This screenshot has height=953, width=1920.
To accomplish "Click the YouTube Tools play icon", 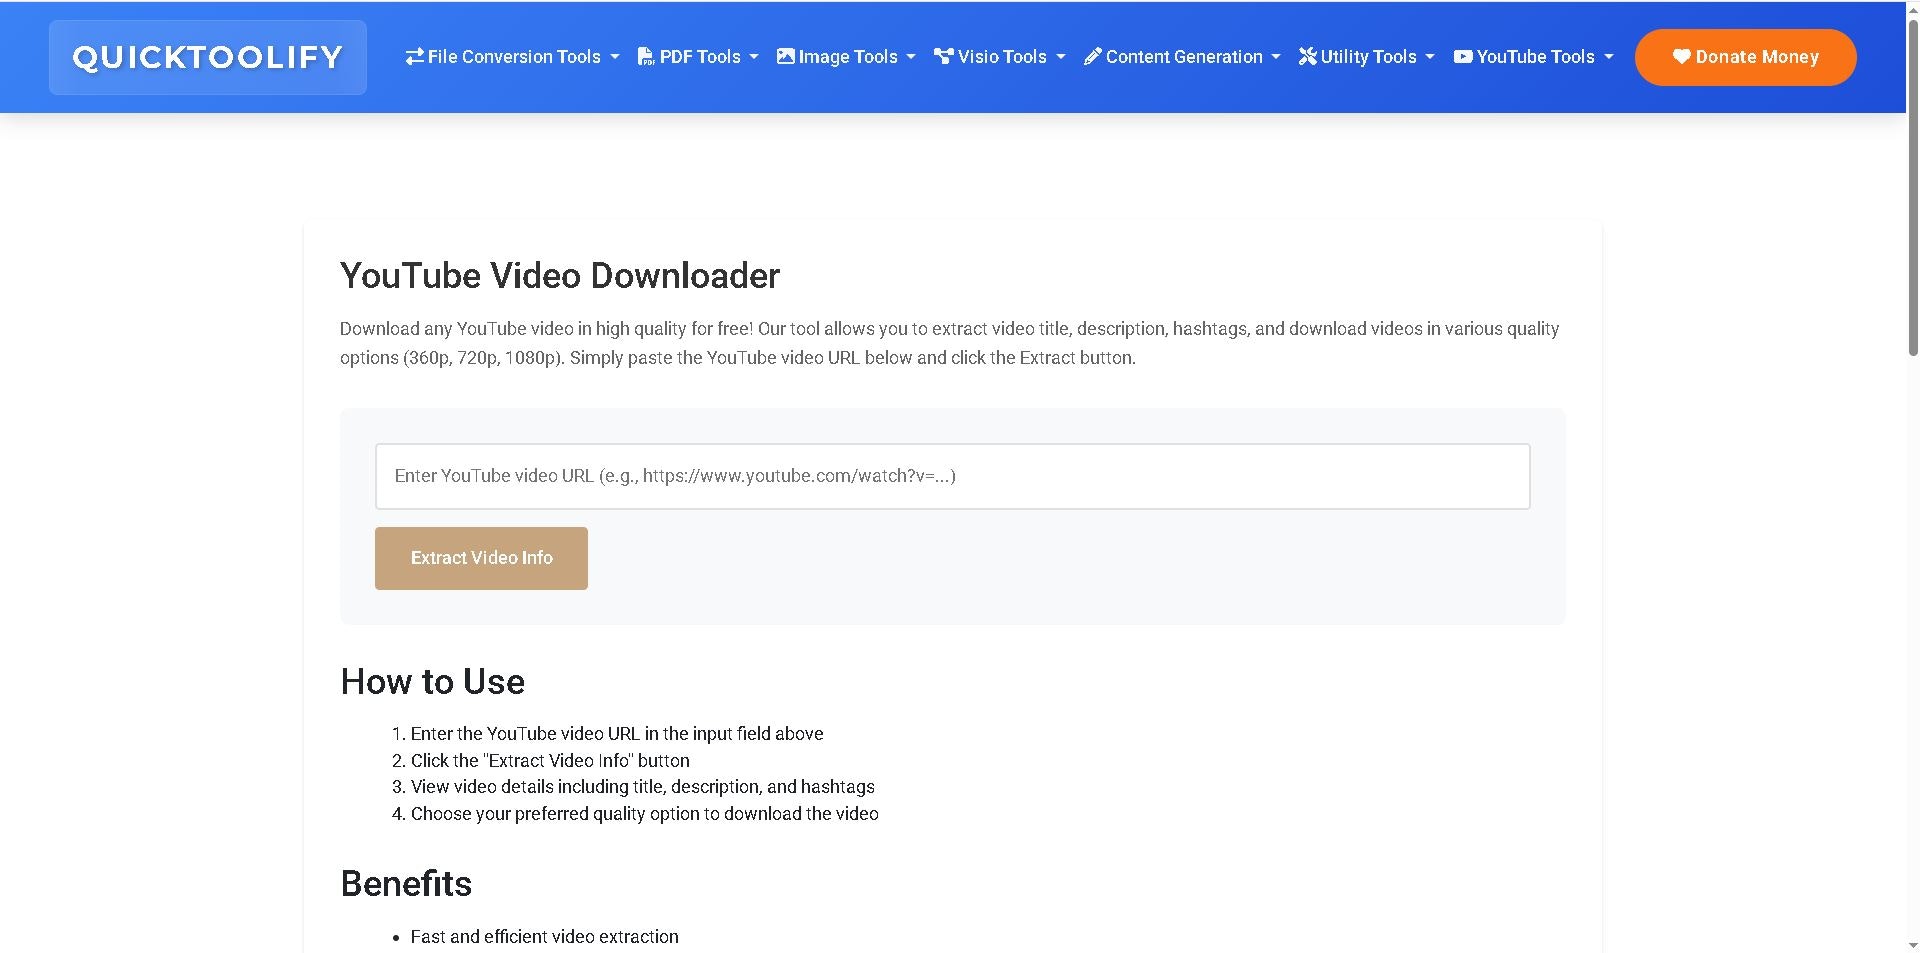I will tap(1463, 57).
